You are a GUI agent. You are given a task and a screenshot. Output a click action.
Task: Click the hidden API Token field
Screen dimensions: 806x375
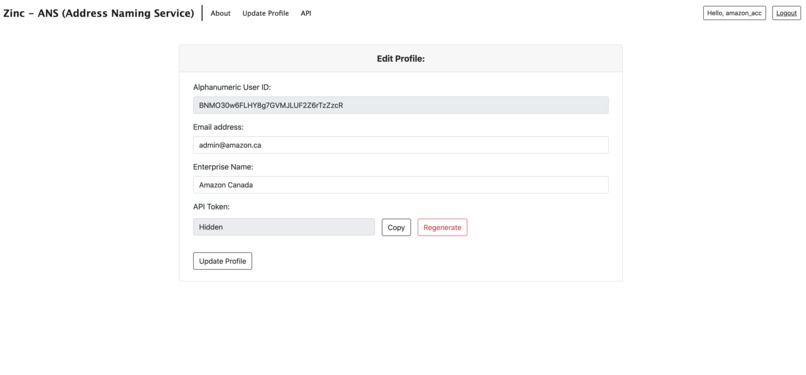point(284,227)
